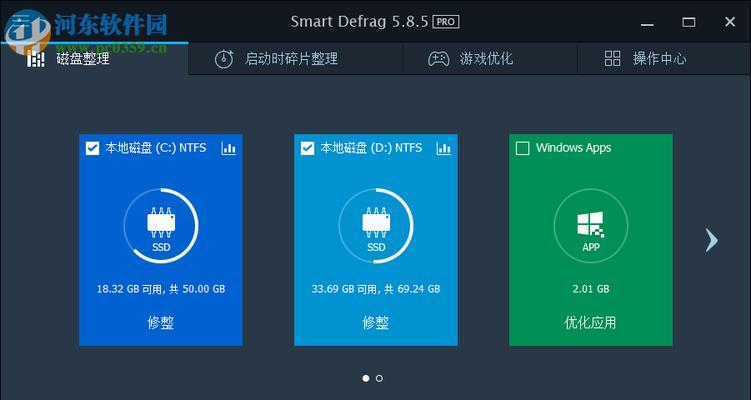
Task: Select the first page indicator dot
Action: pyautogui.click(x=366, y=378)
